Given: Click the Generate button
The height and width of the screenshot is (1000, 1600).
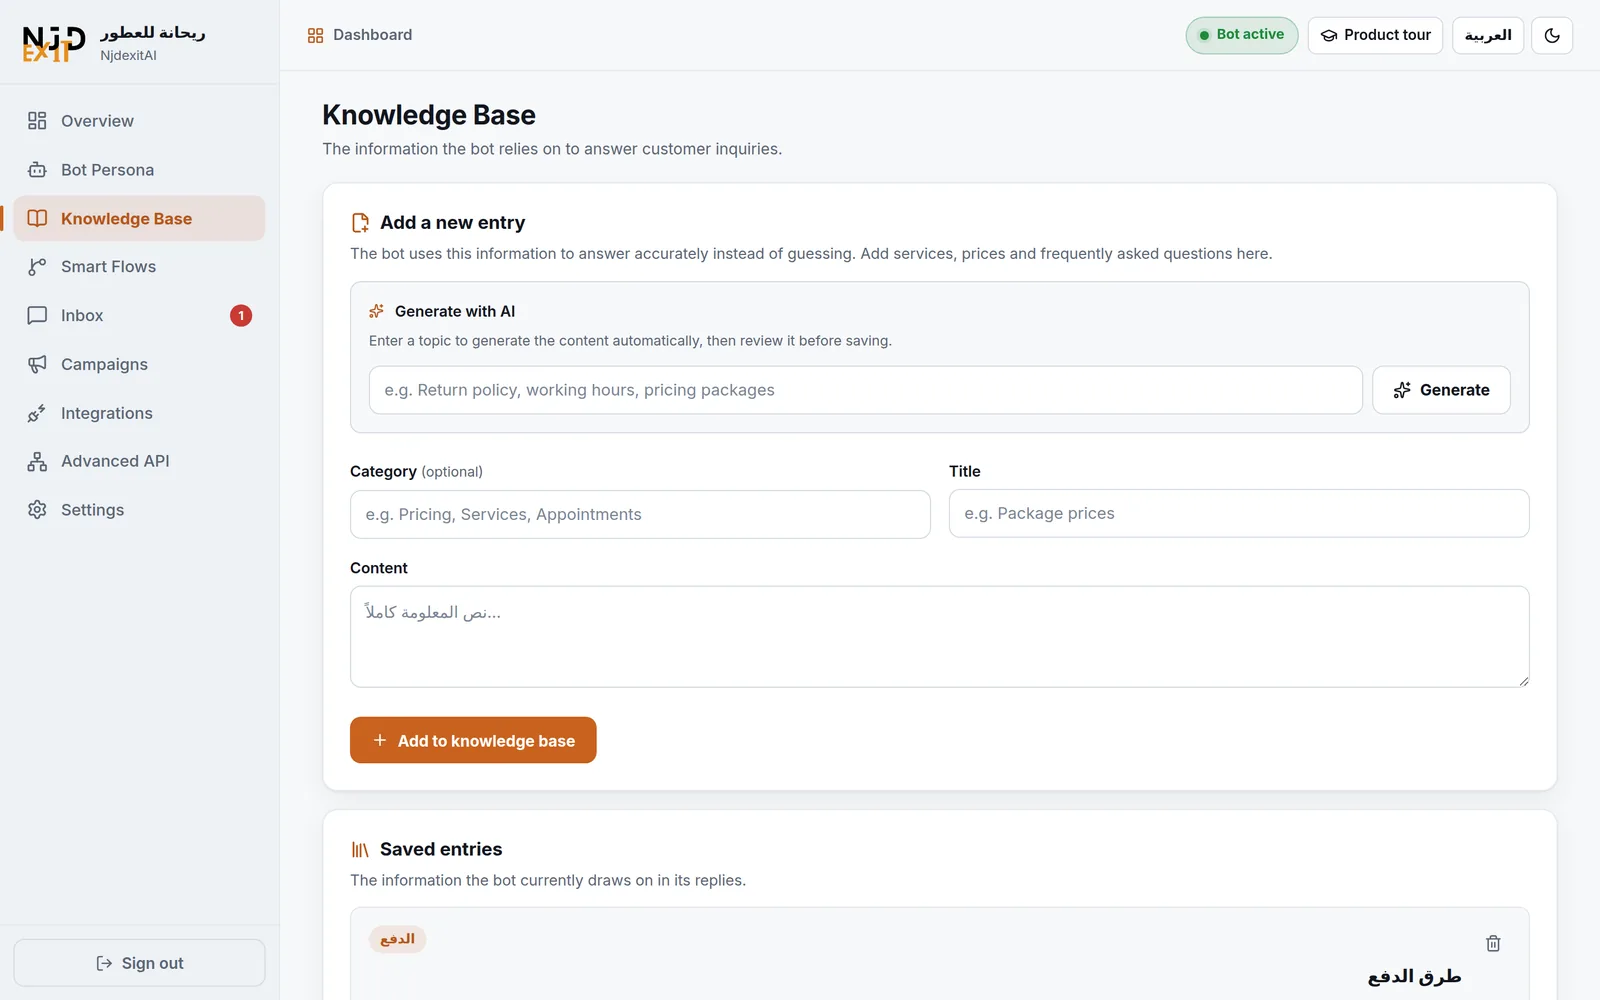Looking at the screenshot, I should (x=1441, y=390).
